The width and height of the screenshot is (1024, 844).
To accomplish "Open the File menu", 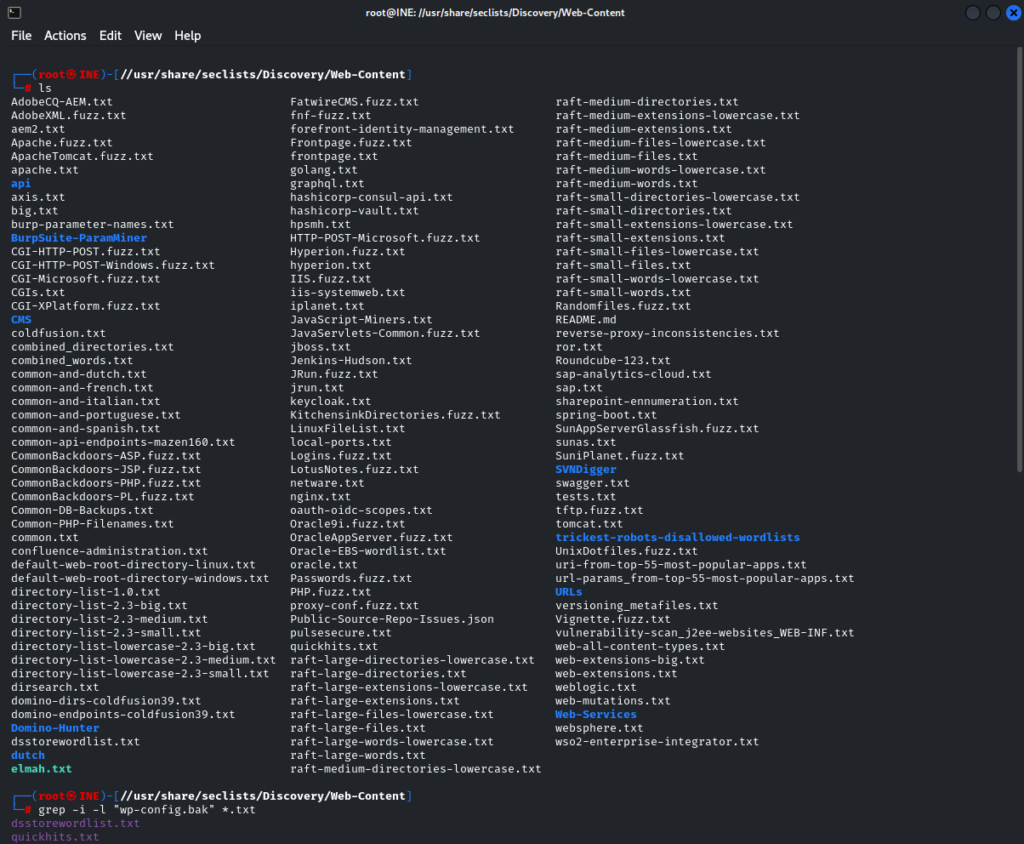I will point(21,35).
